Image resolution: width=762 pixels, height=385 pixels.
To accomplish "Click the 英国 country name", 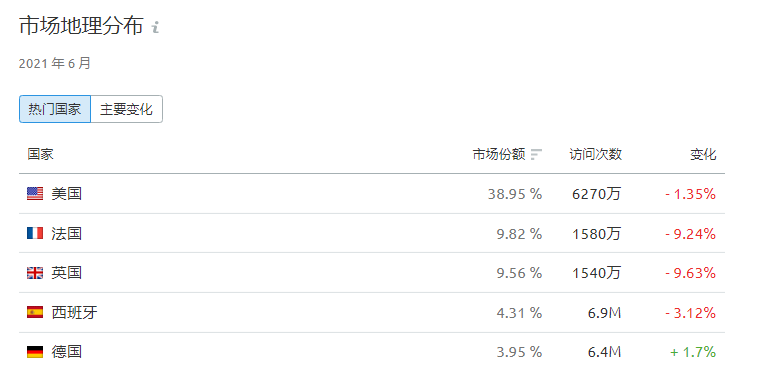I will pos(67,273).
